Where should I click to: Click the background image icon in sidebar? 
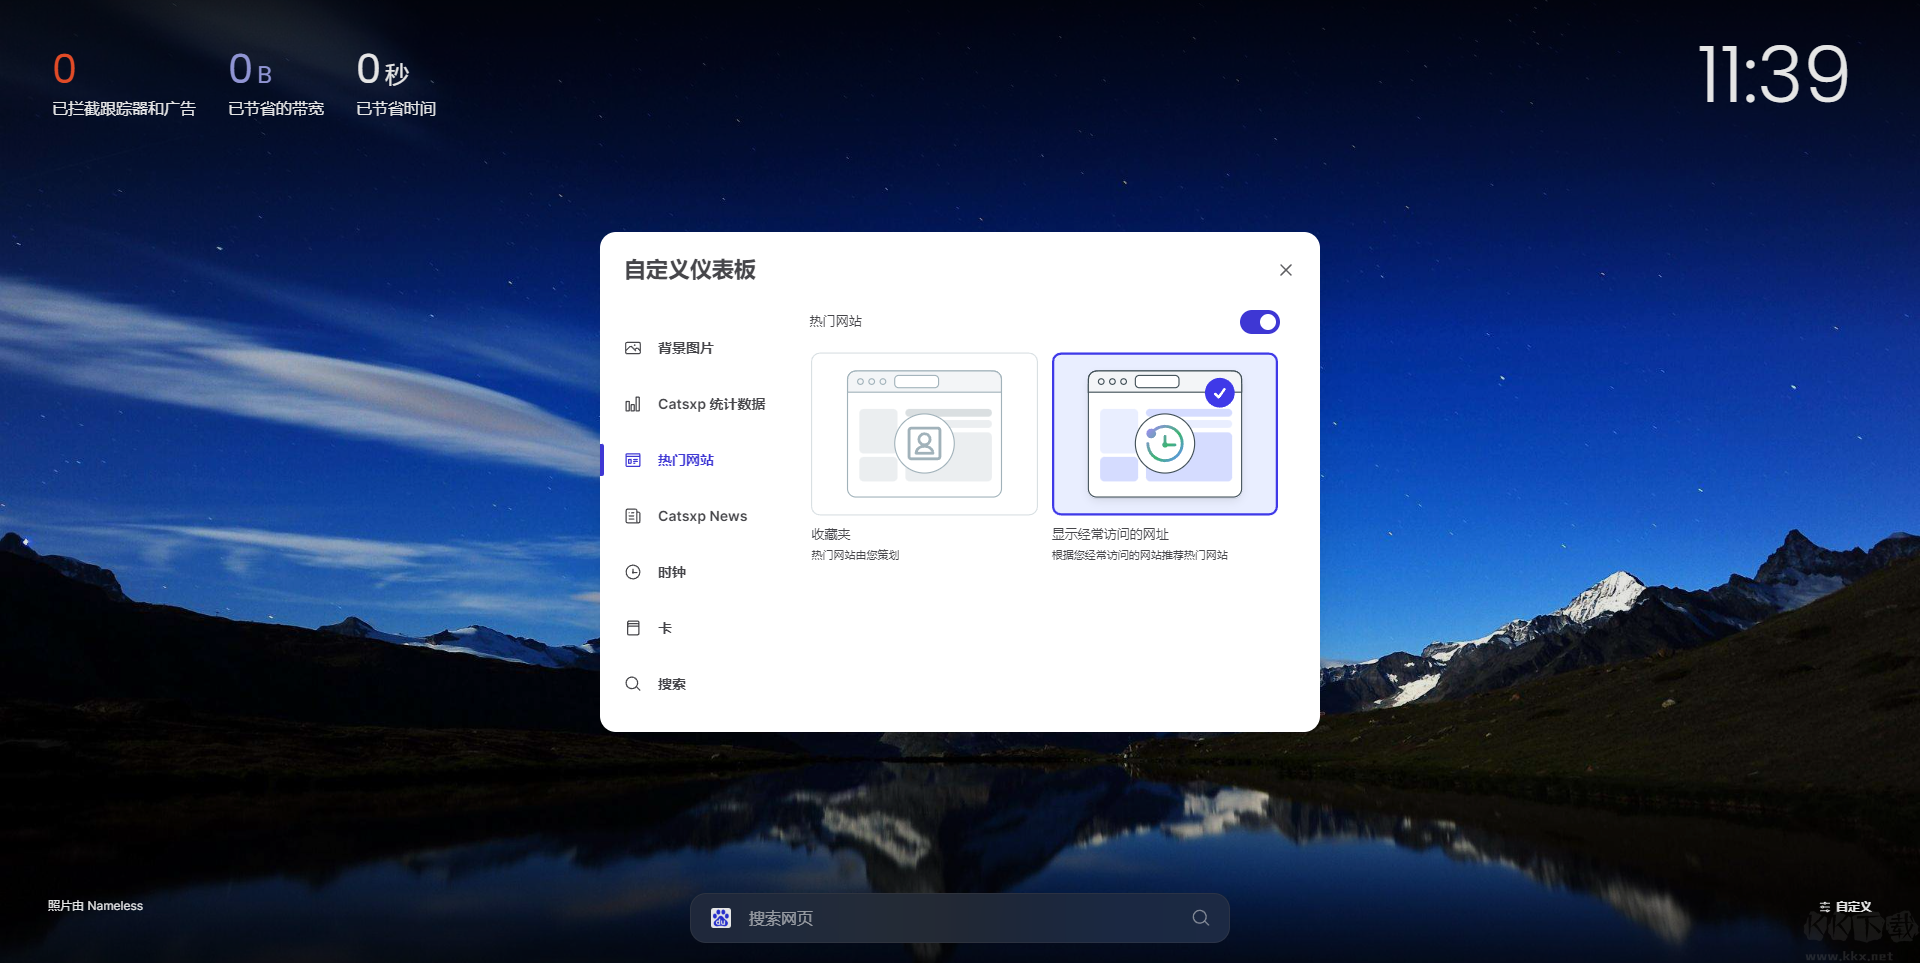pos(633,348)
